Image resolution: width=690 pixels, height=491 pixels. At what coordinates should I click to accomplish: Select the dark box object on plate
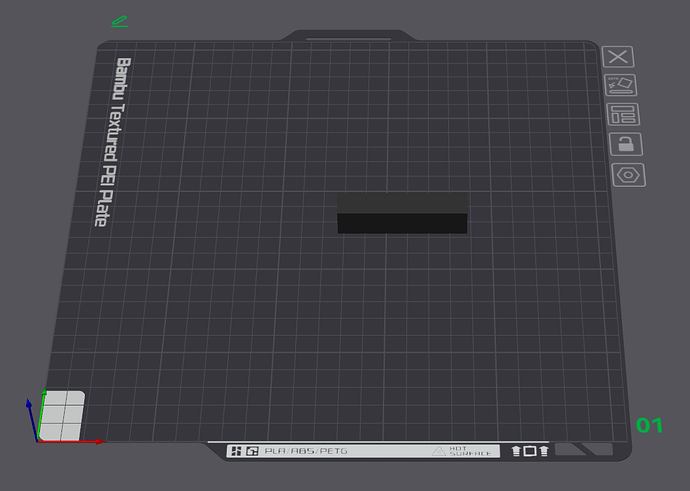402,213
